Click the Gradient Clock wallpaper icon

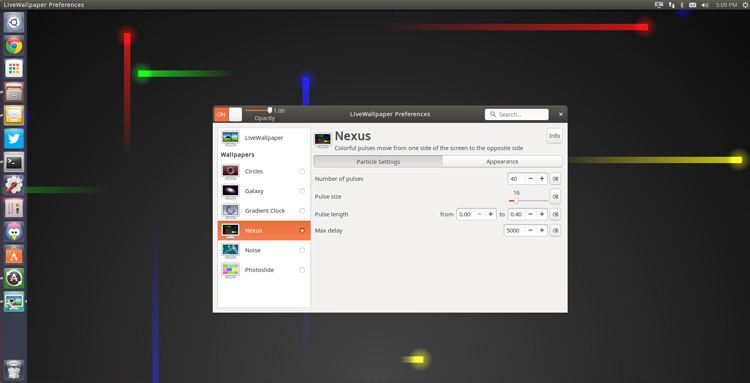click(231, 210)
